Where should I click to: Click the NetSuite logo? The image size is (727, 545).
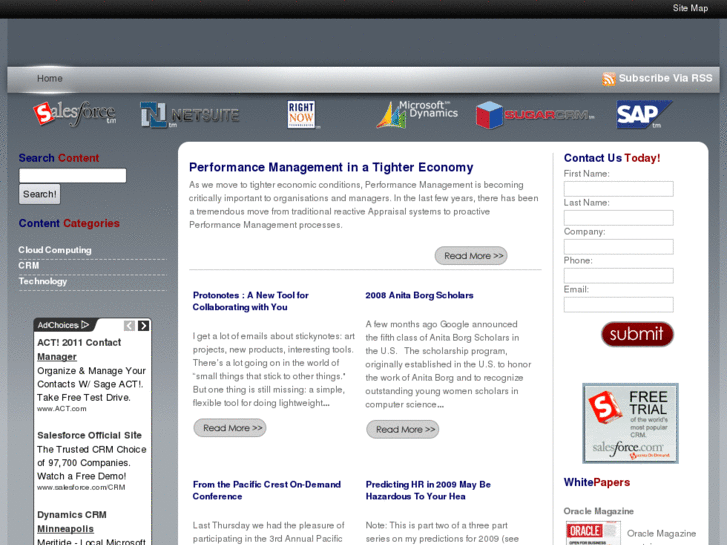(190, 115)
